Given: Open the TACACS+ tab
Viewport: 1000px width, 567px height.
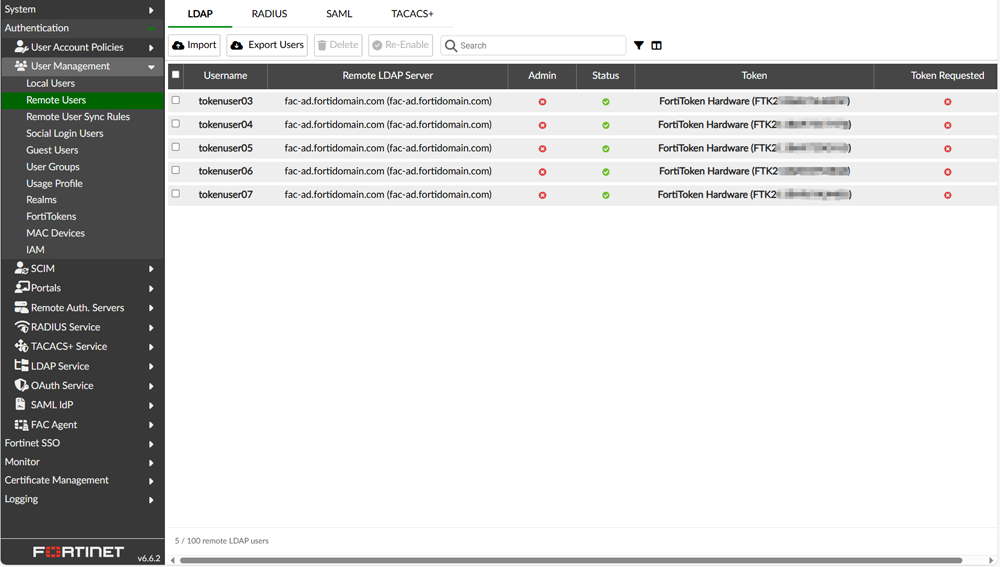Looking at the screenshot, I should click(x=412, y=14).
